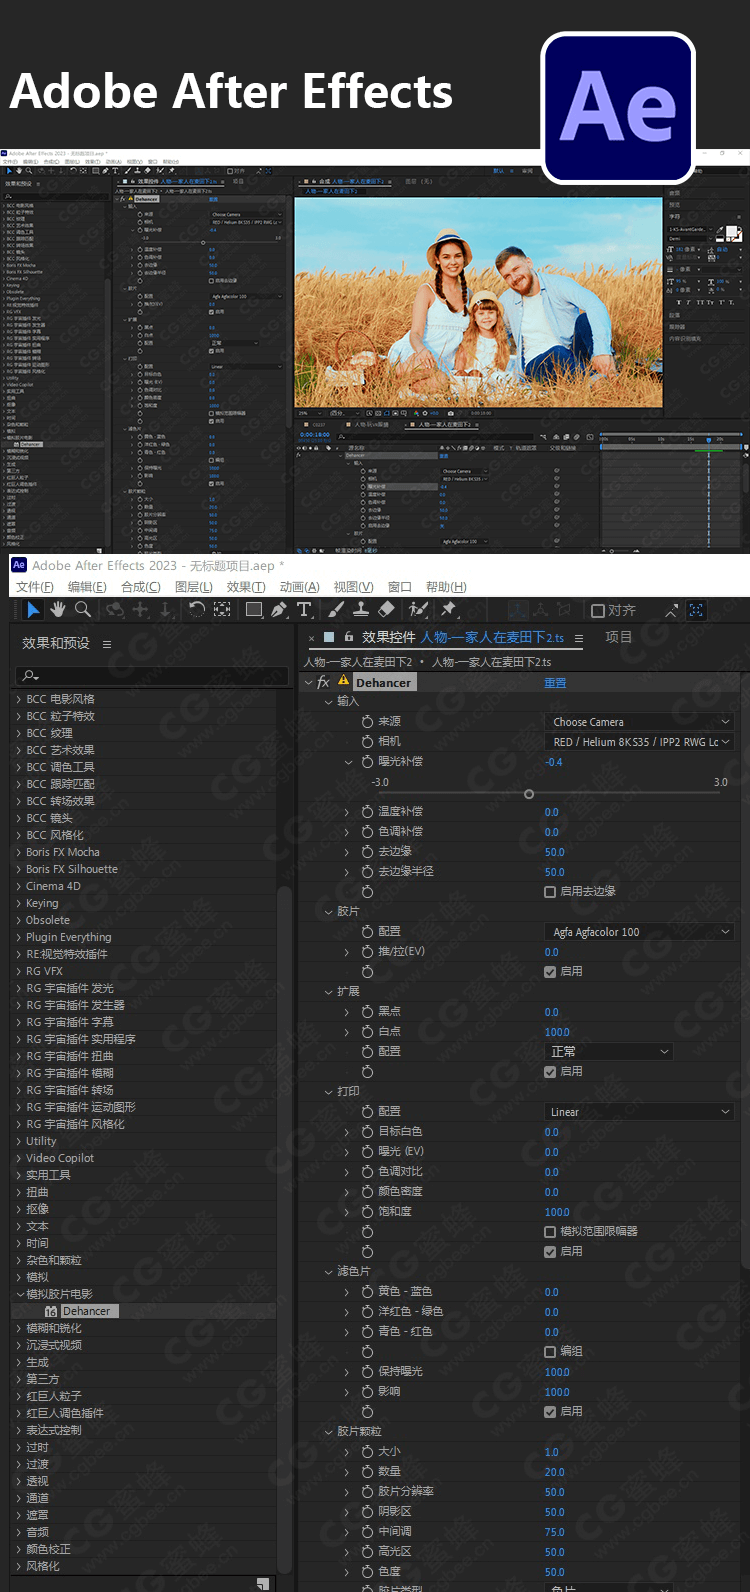Uncheck 启用 under the 滤色片 section
Viewport: 750px width, 1592px height.
pos(550,1412)
